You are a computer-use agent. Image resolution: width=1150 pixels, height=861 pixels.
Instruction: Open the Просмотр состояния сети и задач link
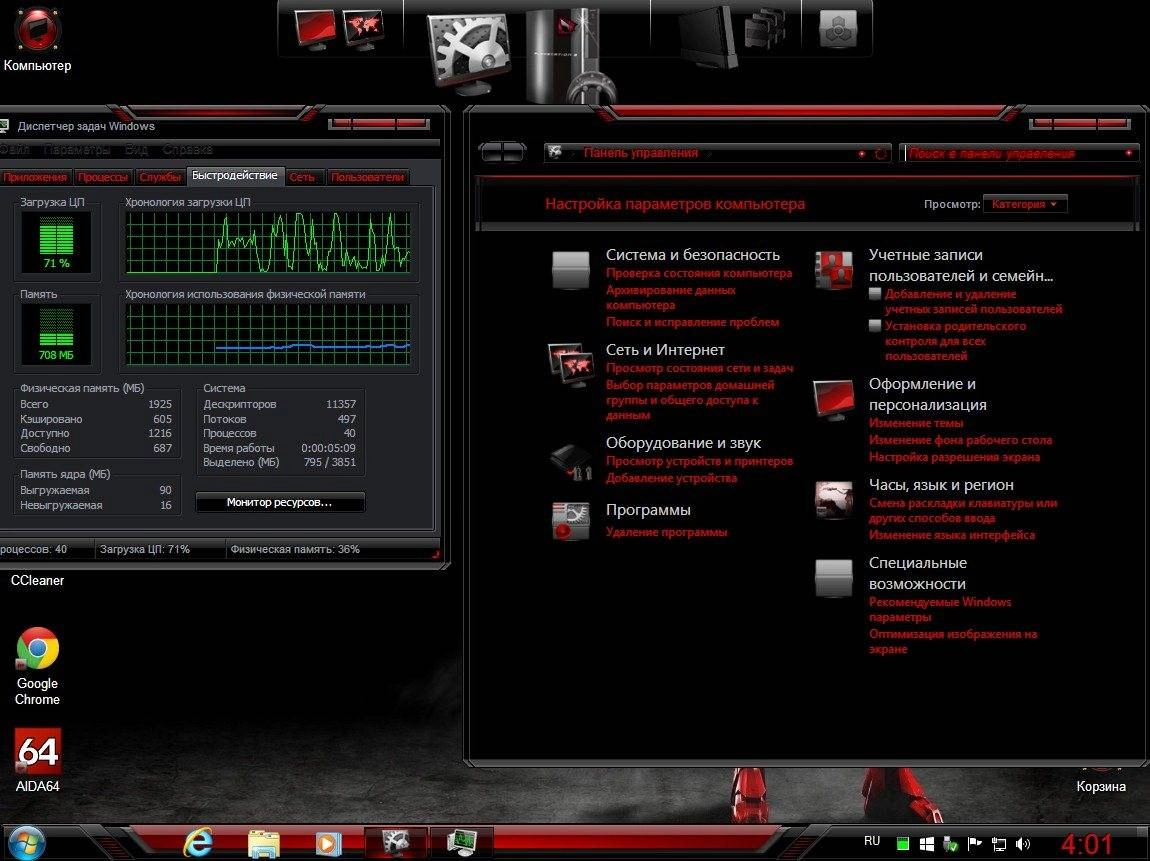[x=700, y=368]
